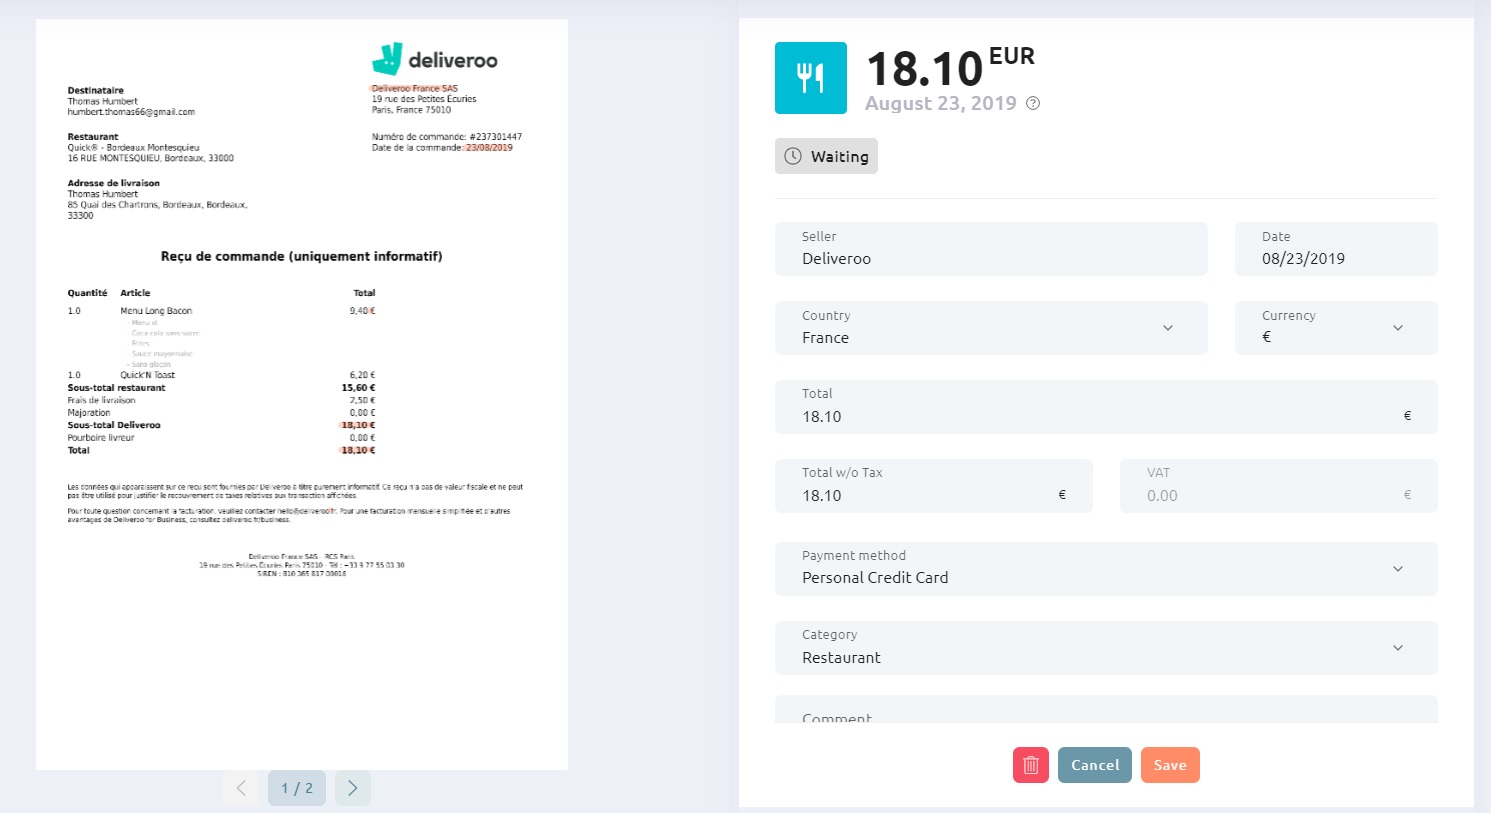Click 'Sous-total Deliveroo' line on receipt
This screenshot has width=1491, height=813.
(x=221, y=425)
